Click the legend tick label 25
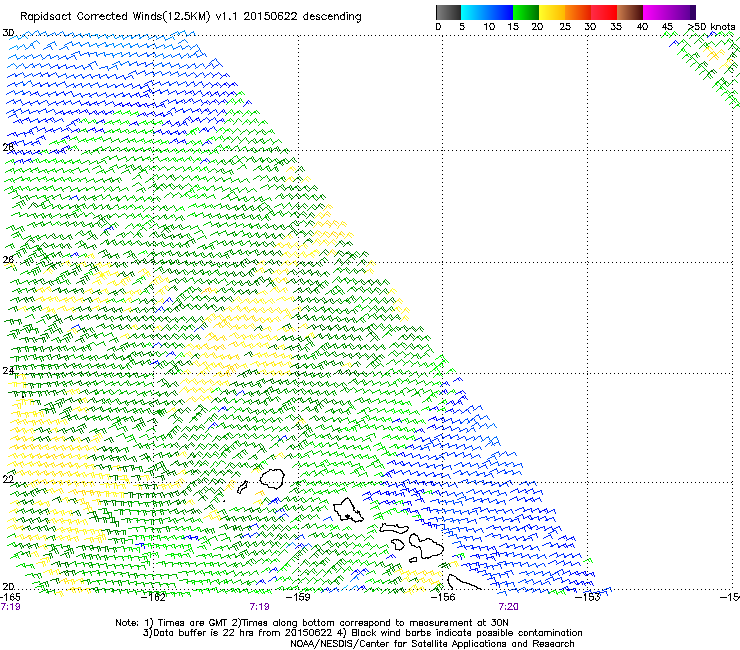Viewport: 740px width, 650px height. [x=565, y=27]
